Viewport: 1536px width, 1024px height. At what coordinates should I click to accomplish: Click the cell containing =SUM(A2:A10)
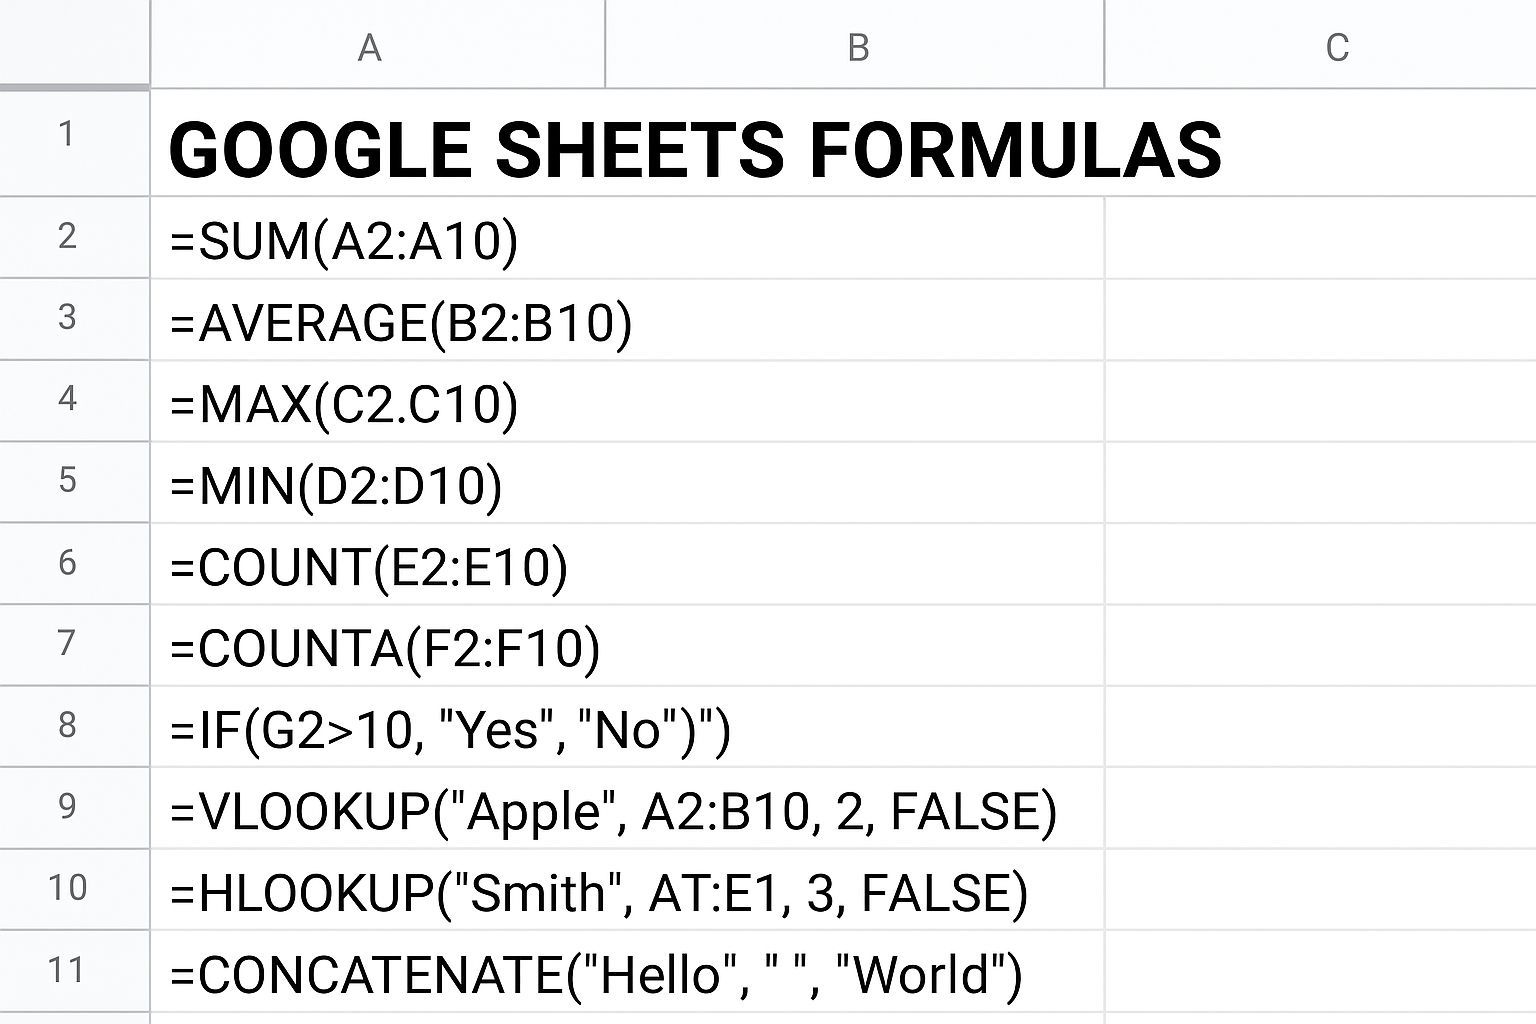click(345, 241)
